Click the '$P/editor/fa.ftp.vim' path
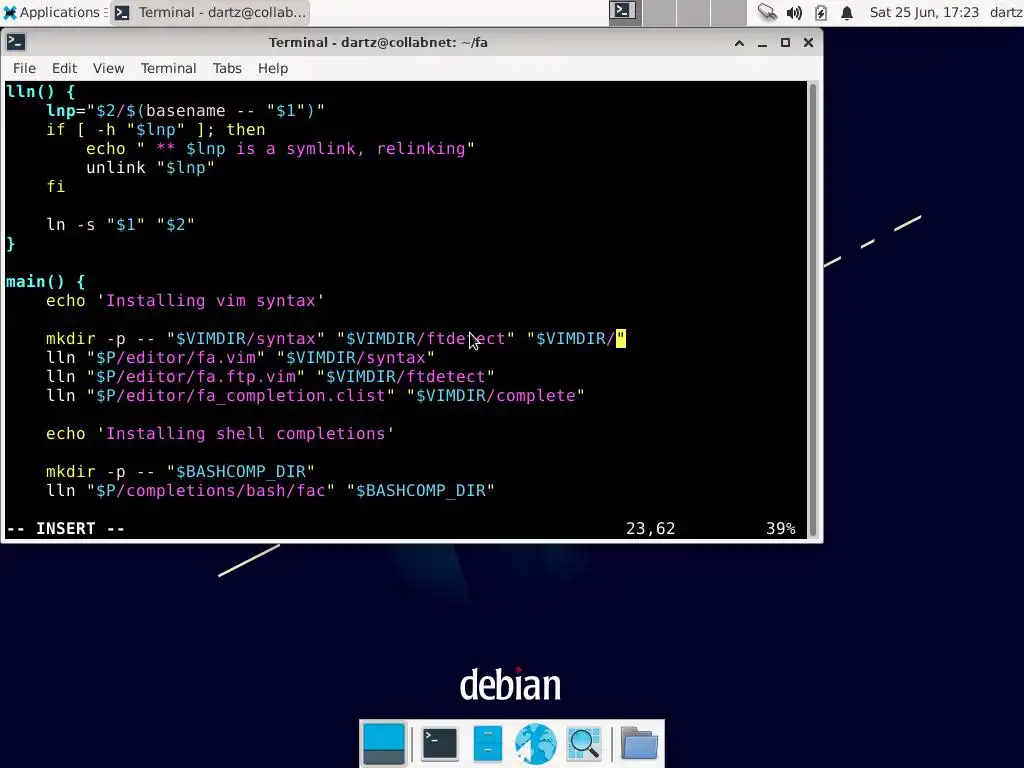 click(195, 376)
